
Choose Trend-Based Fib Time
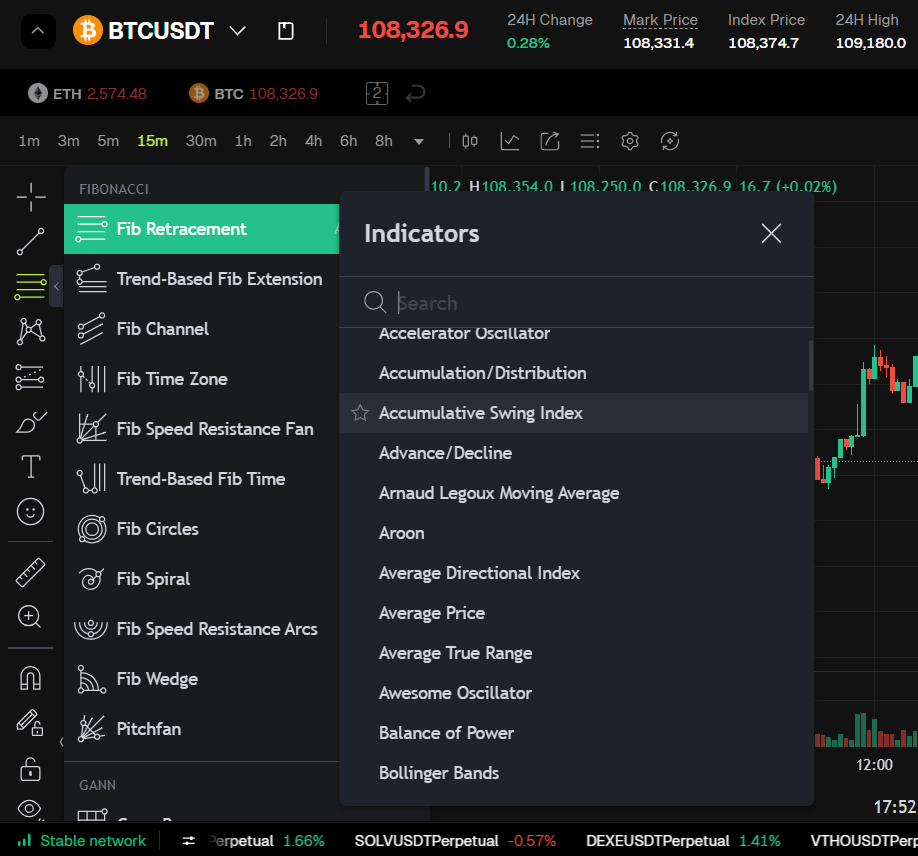201,479
